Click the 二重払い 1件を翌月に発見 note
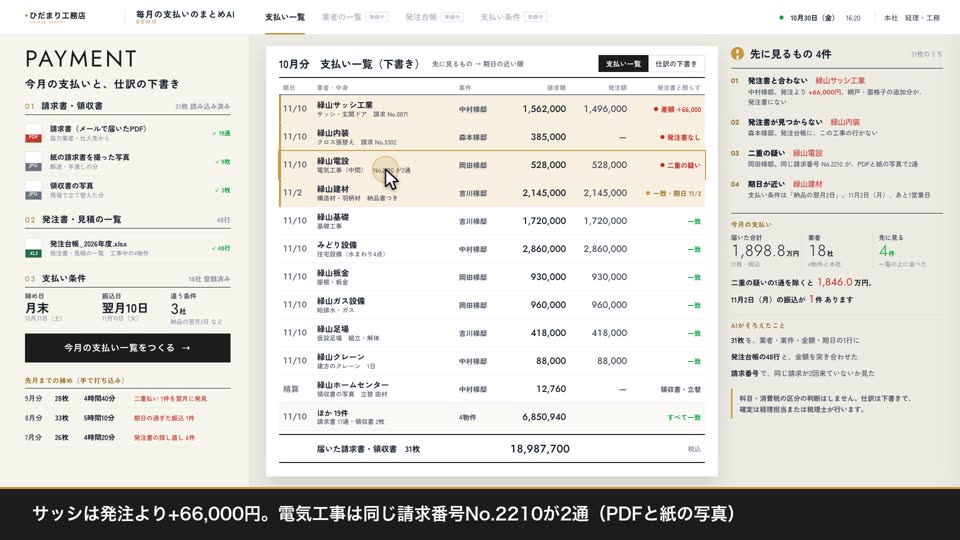 click(x=170, y=399)
